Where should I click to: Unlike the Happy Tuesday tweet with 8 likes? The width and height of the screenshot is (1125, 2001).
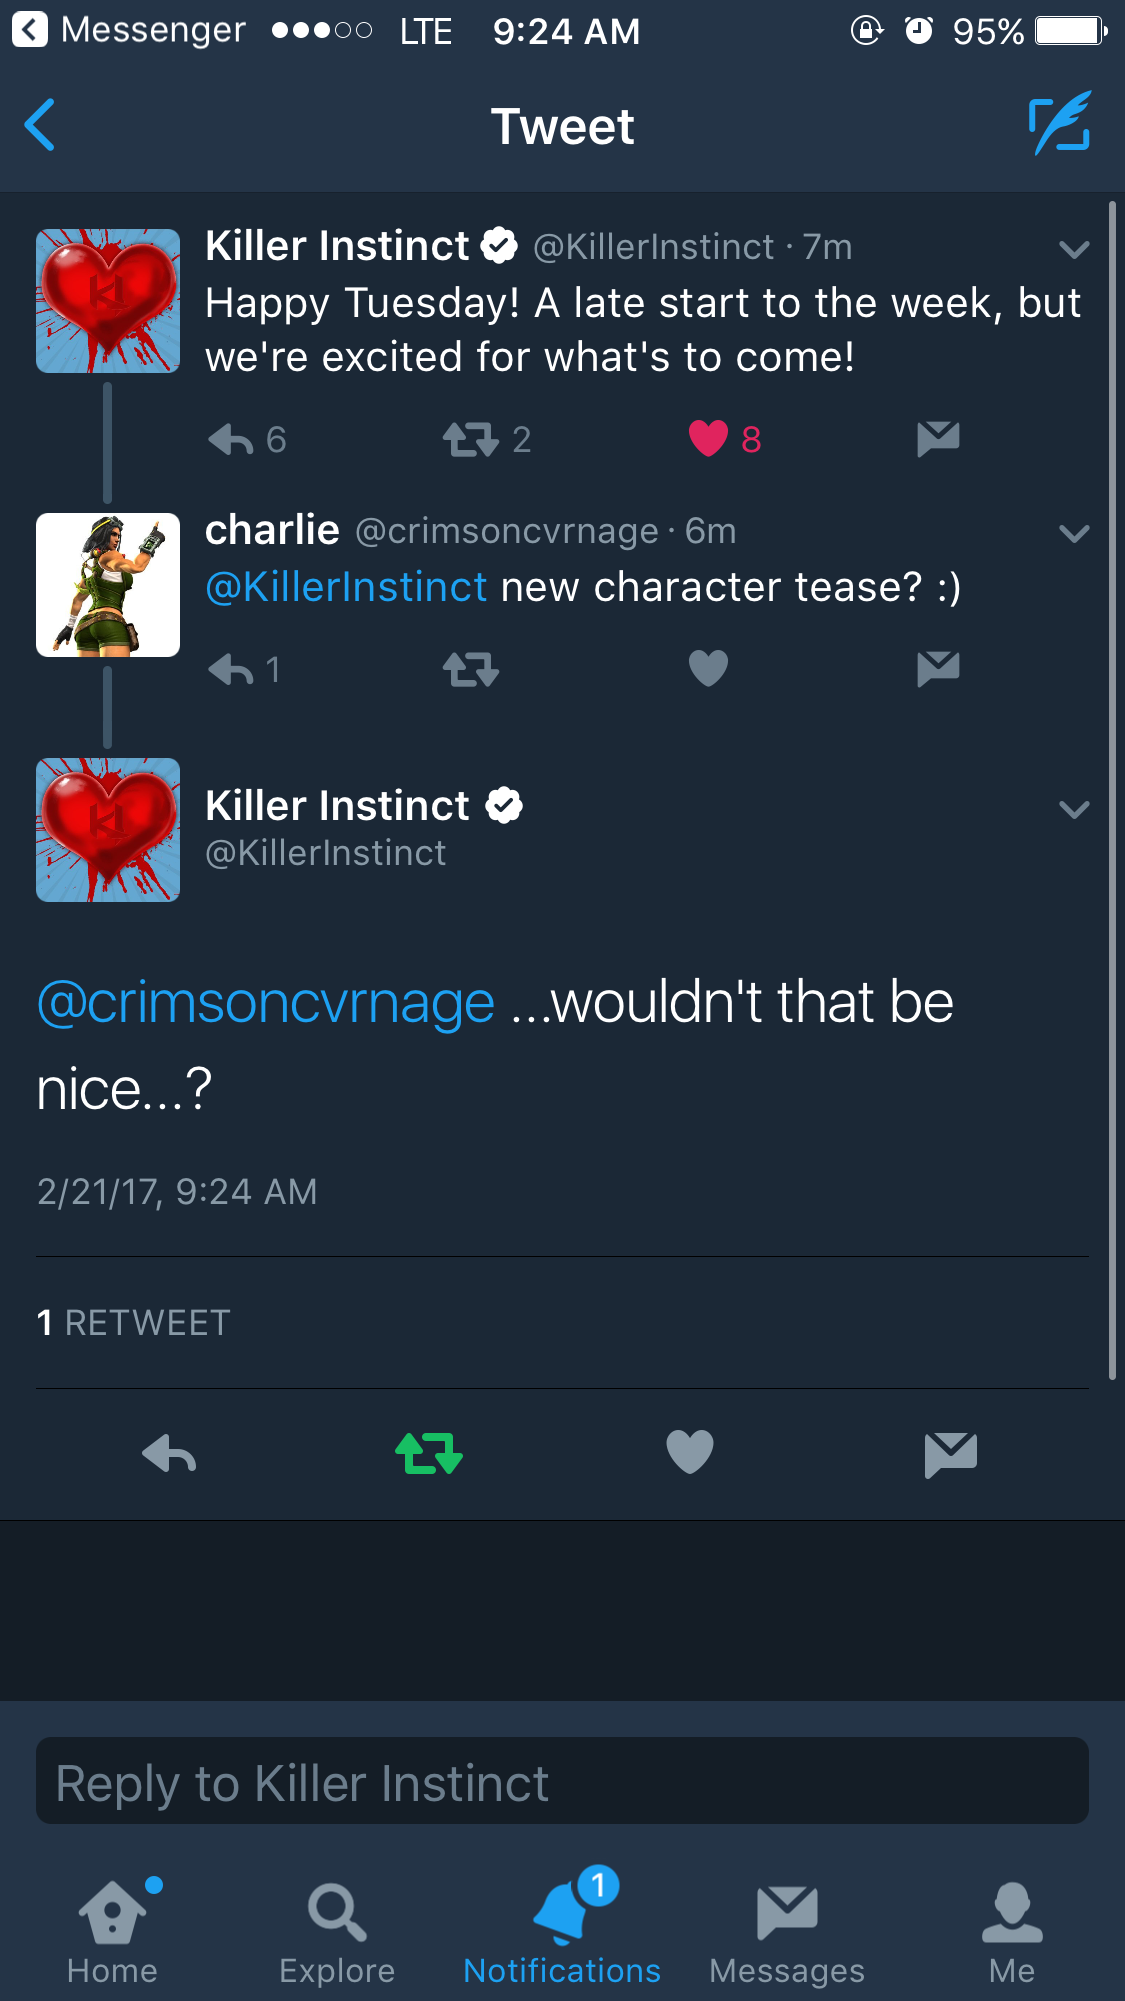pos(708,438)
